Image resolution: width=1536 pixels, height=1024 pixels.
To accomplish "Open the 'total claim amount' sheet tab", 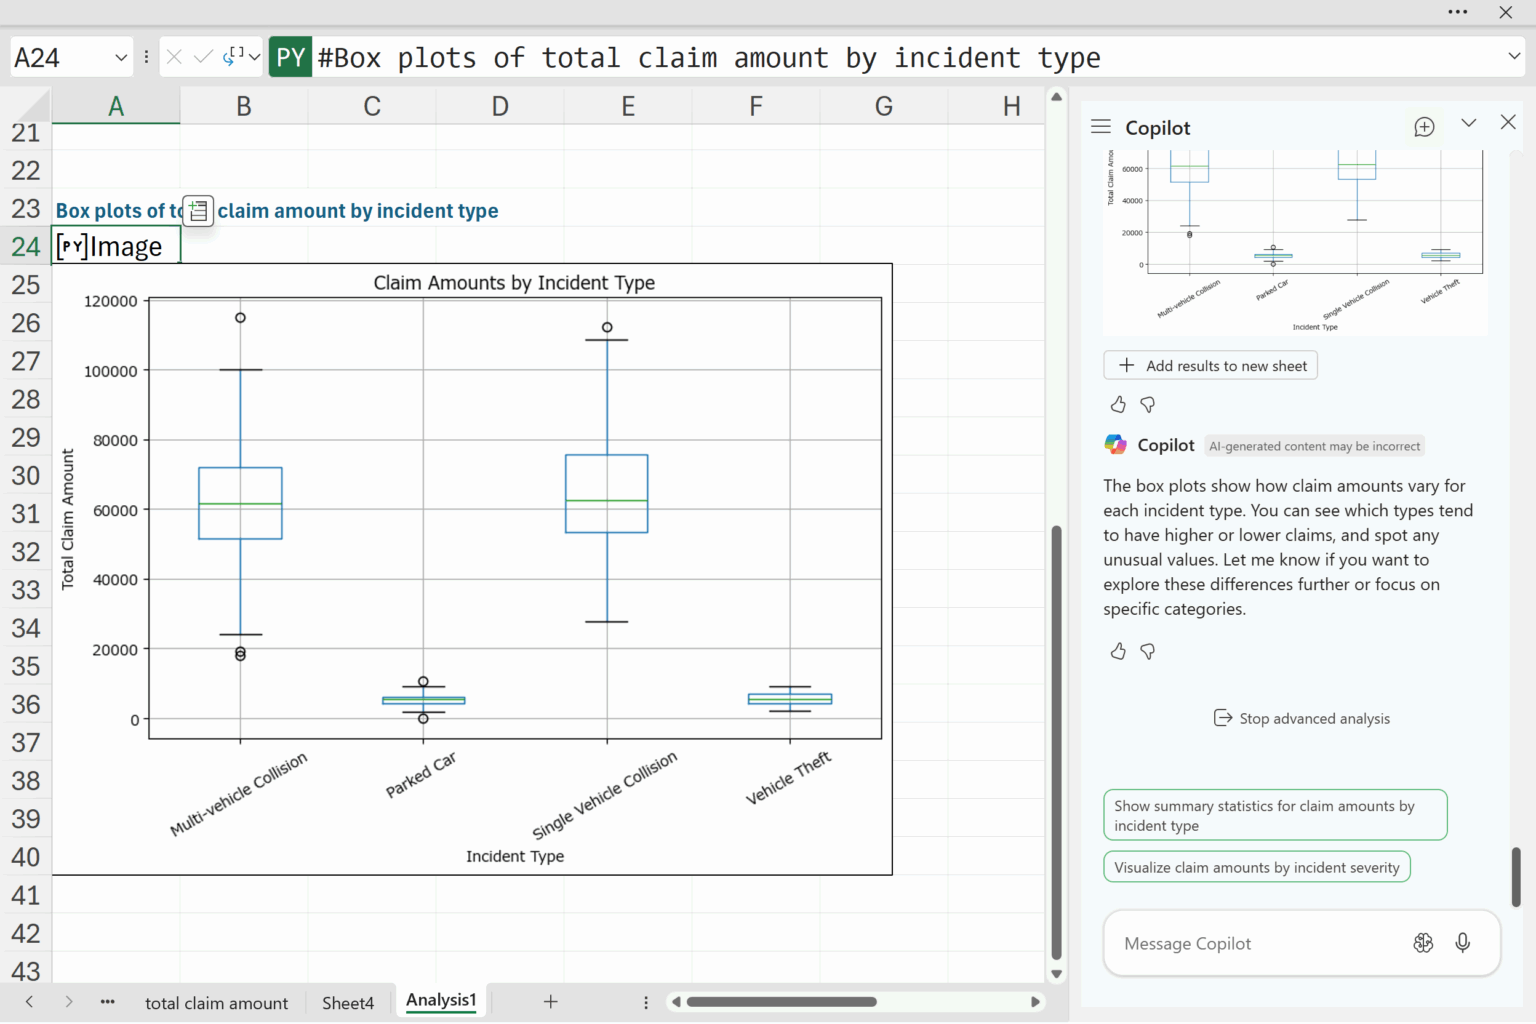I will [216, 1003].
